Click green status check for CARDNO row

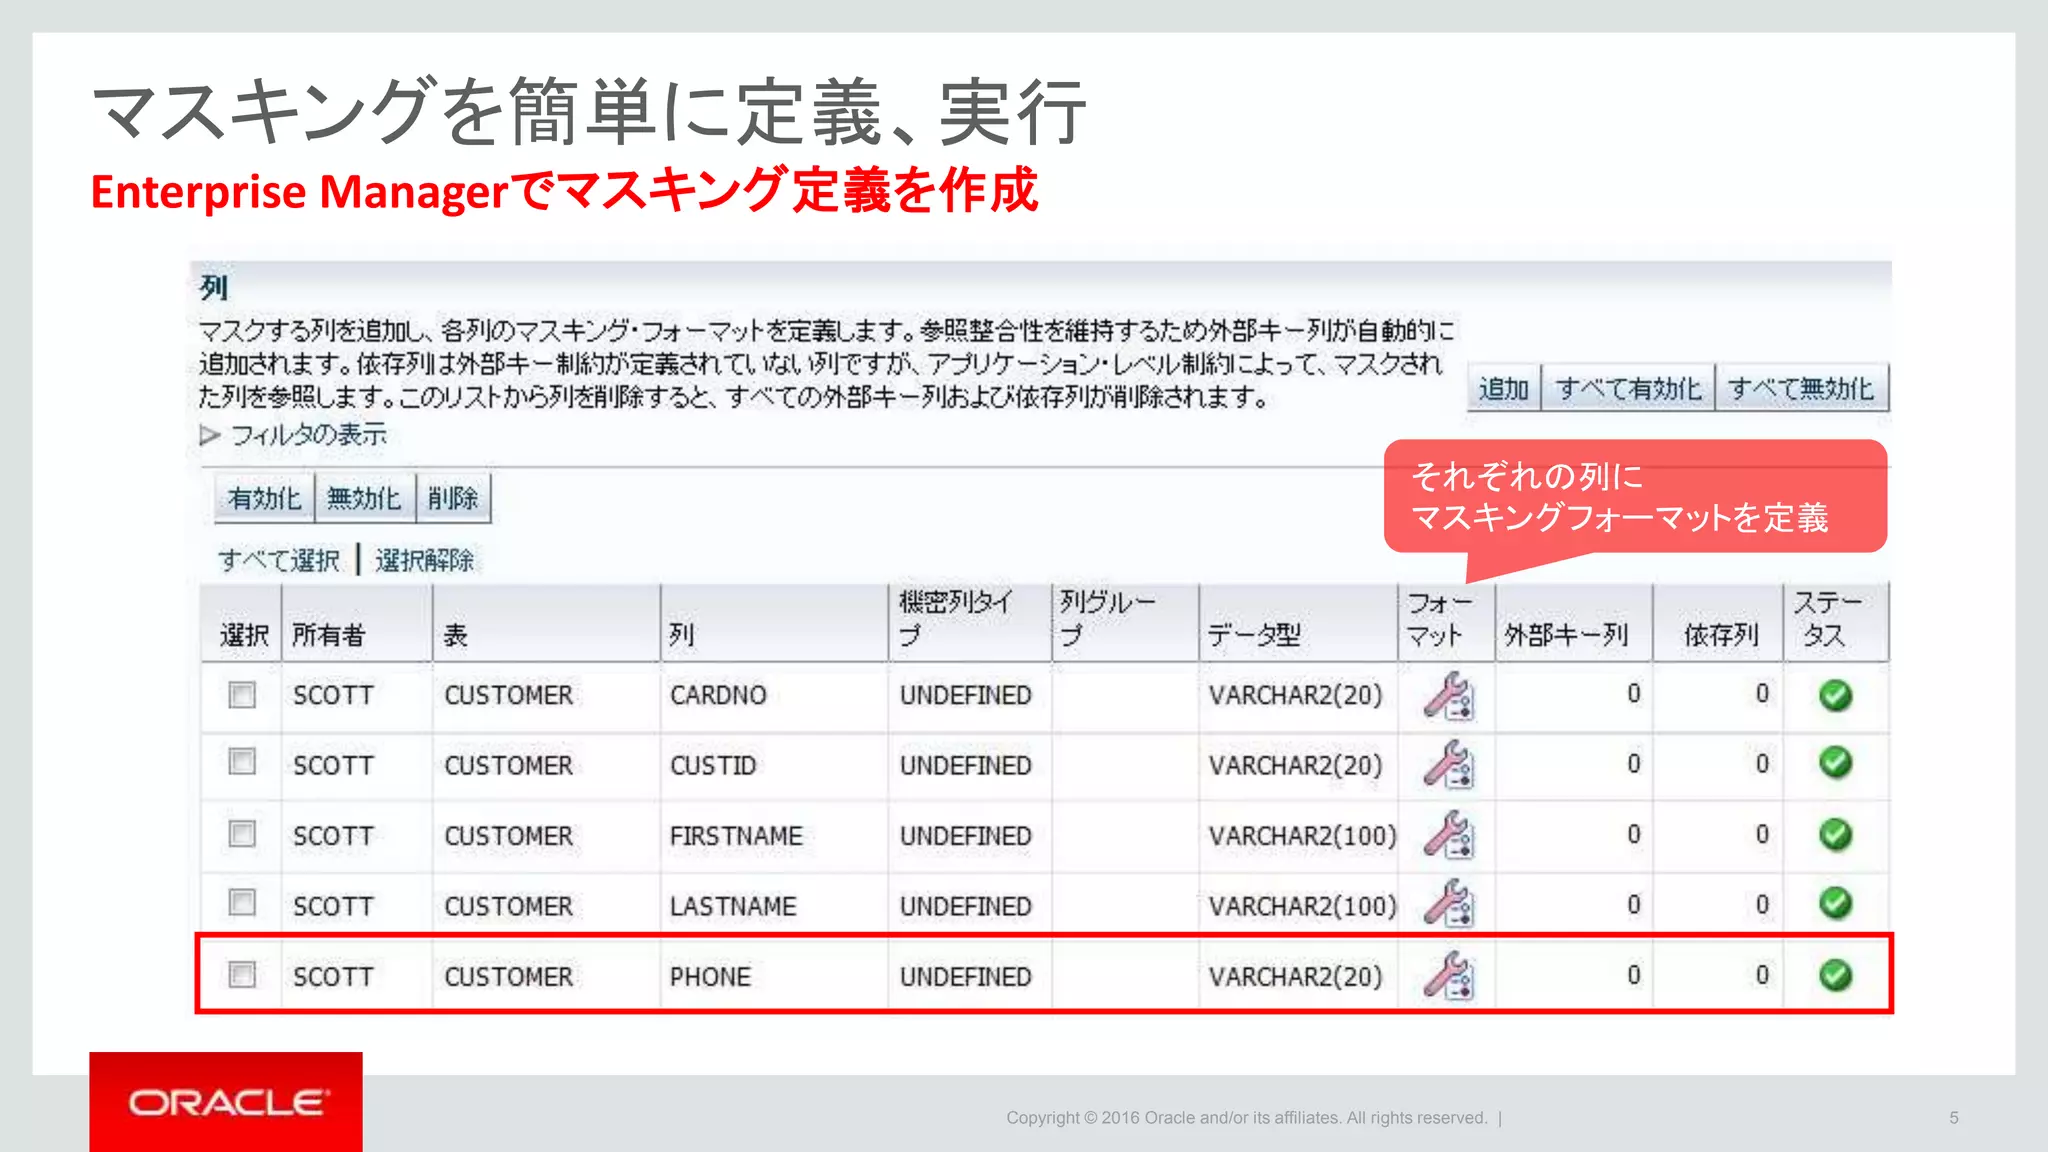1835,695
